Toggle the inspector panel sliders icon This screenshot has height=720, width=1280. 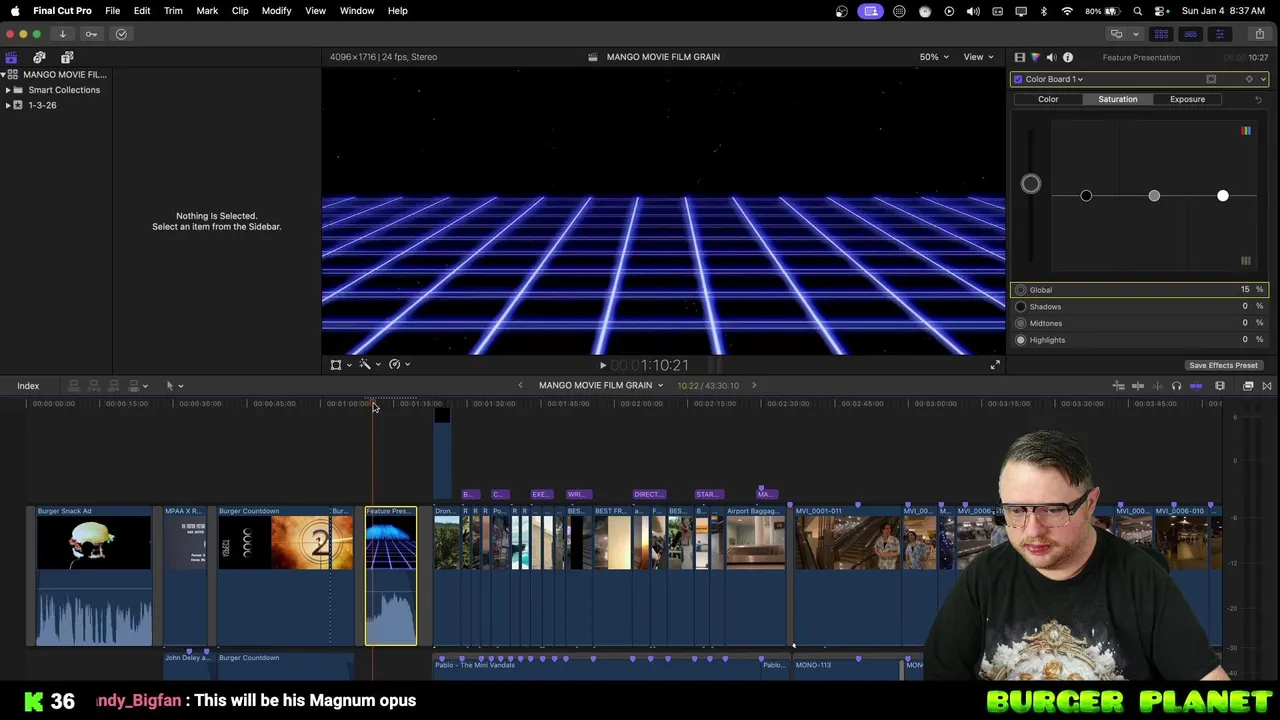click(x=1219, y=34)
